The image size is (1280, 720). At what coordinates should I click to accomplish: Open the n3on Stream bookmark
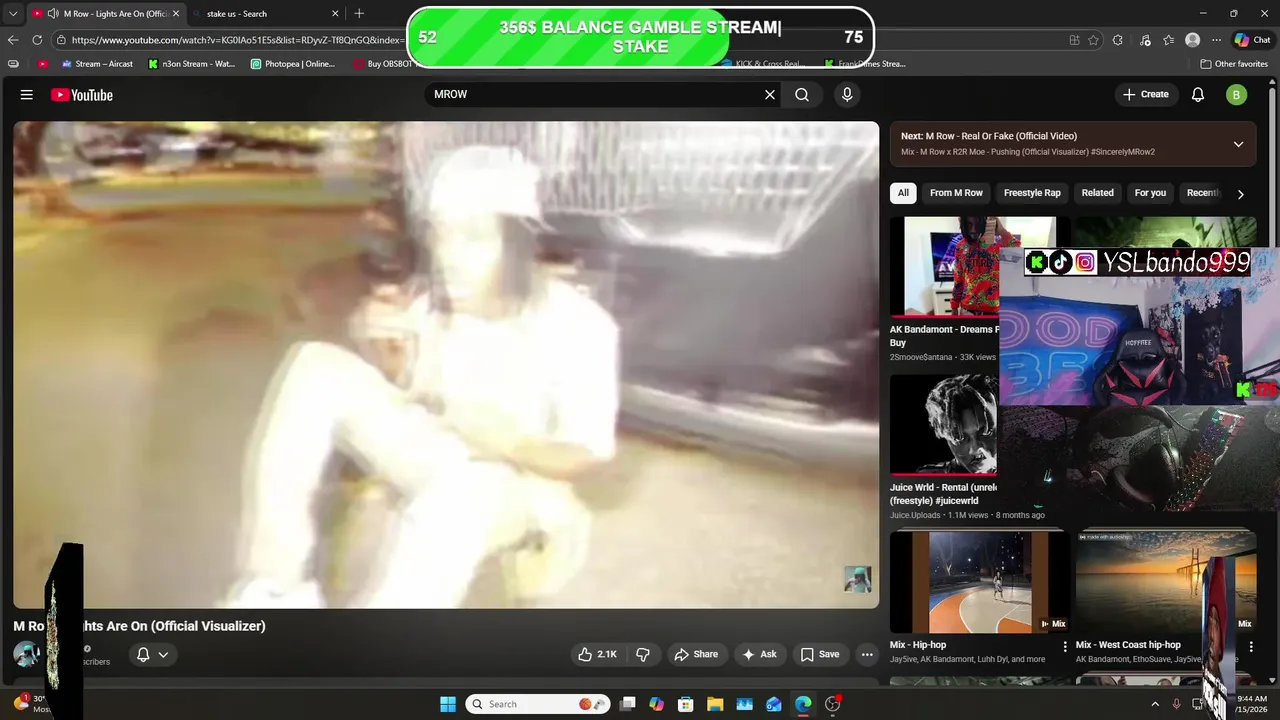pyautogui.click(x=191, y=64)
